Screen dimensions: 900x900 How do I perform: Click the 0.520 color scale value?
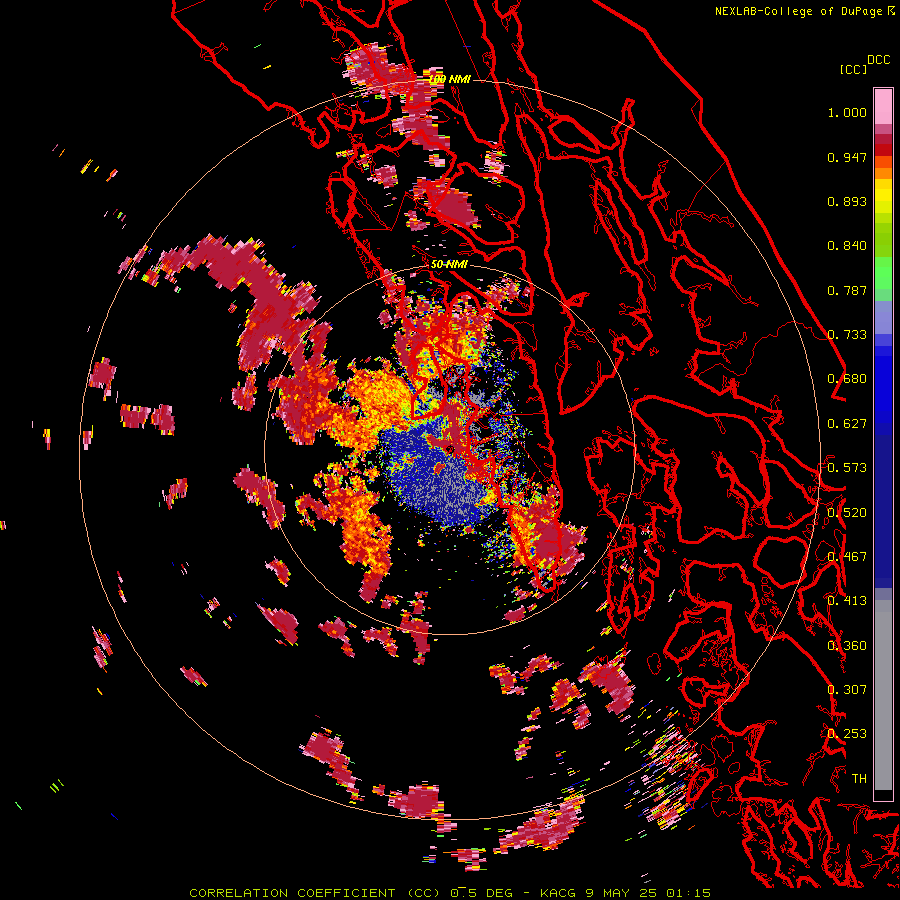[847, 513]
